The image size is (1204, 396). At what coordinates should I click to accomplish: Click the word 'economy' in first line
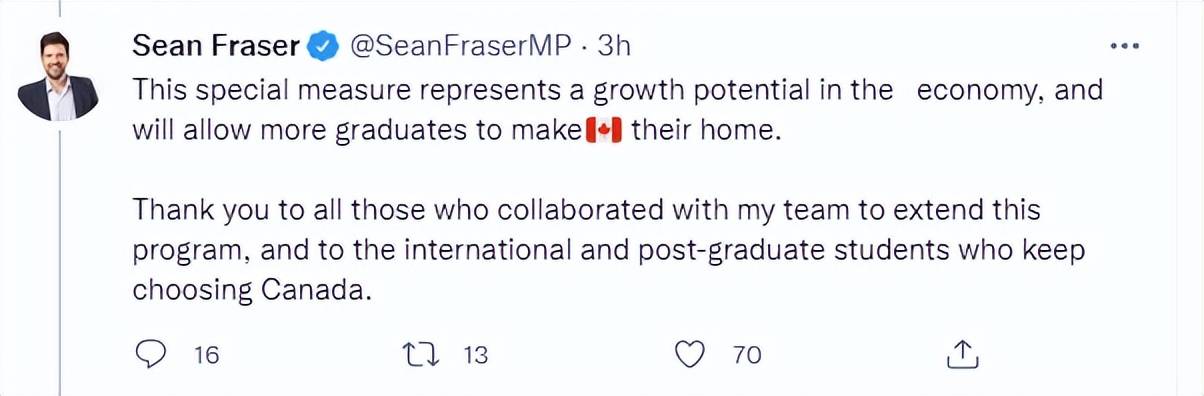click(980, 91)
